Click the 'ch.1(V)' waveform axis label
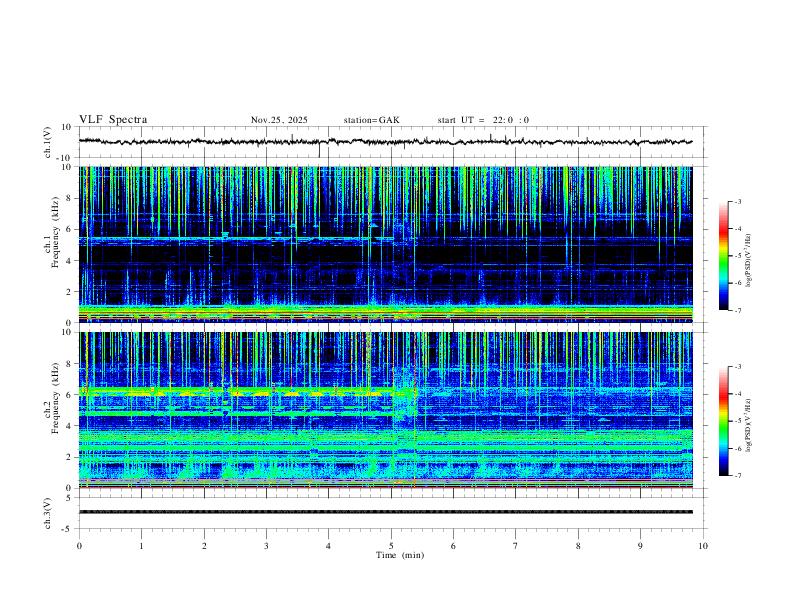792x612 pixels. pos(48,142)
